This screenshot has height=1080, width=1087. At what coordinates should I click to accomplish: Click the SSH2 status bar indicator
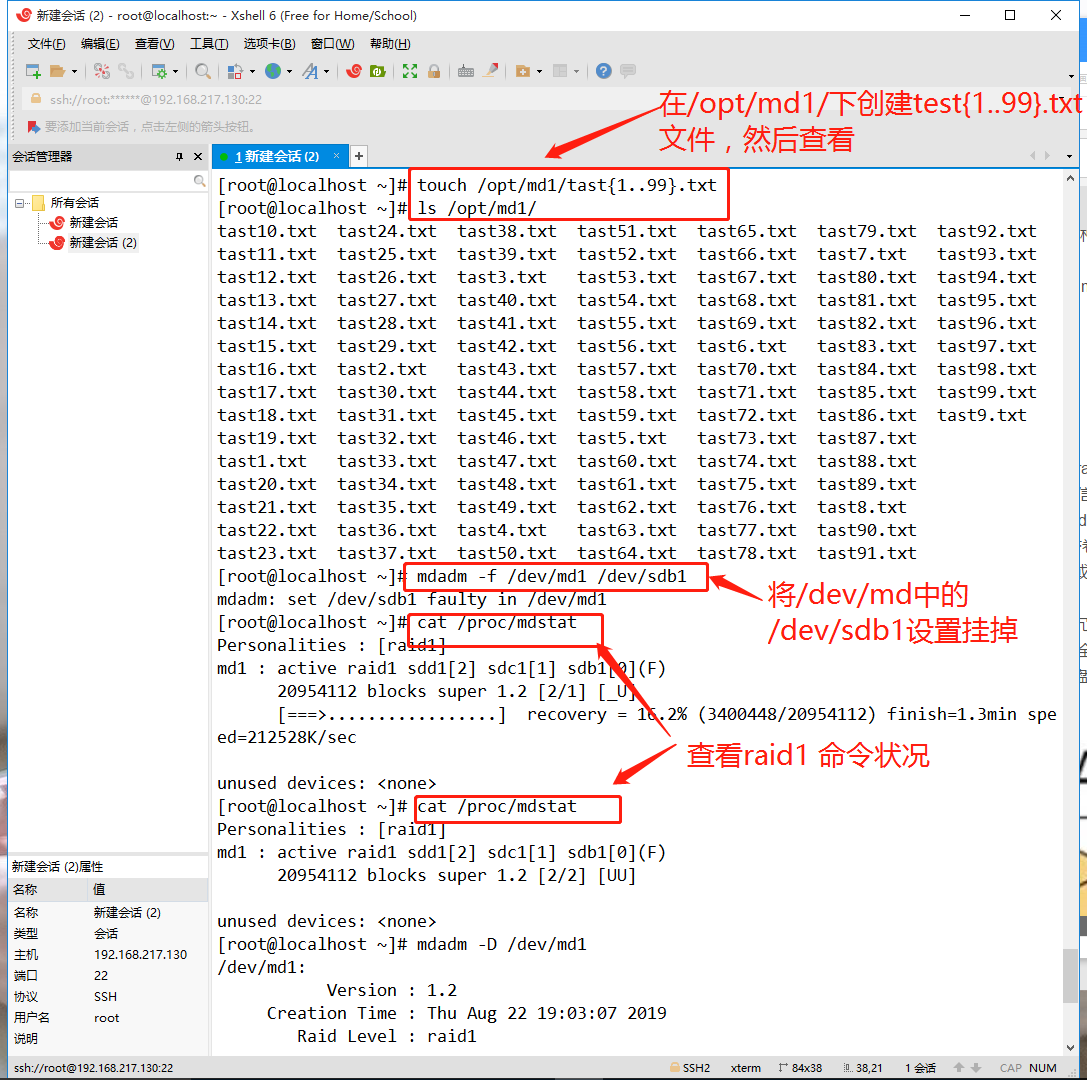pos(690,1068)
